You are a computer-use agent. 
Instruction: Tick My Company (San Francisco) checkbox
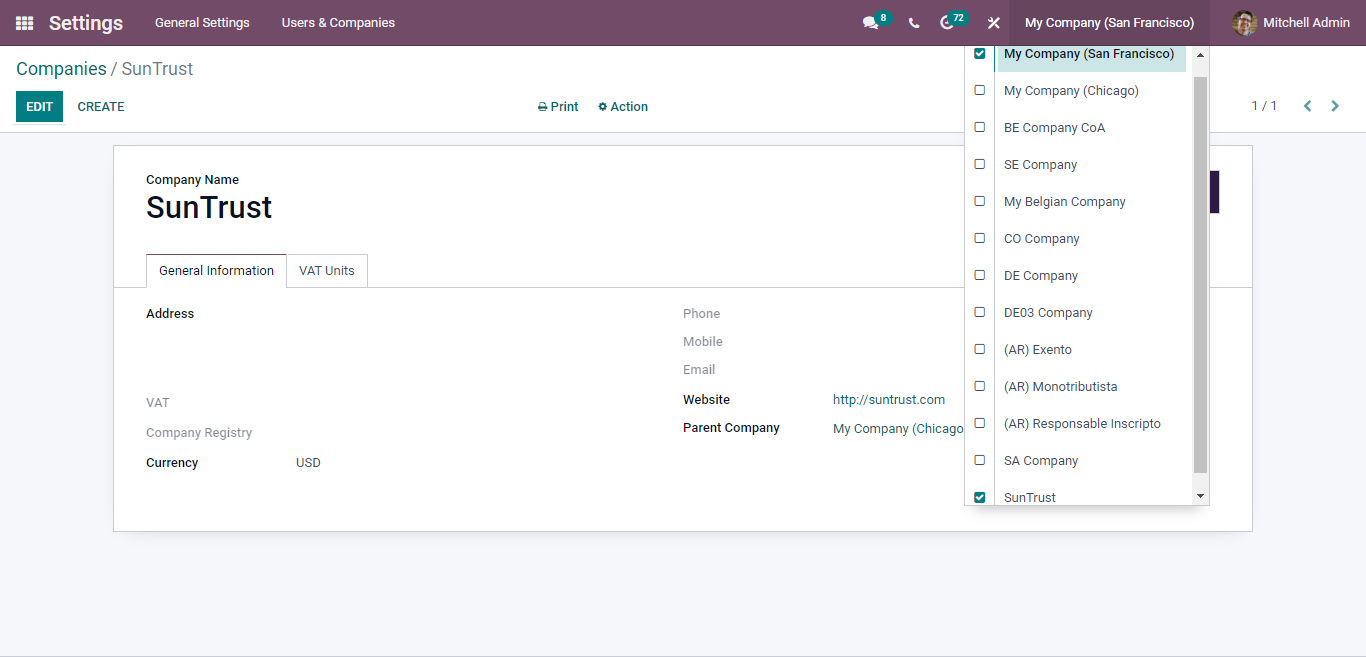click(980, 54)
